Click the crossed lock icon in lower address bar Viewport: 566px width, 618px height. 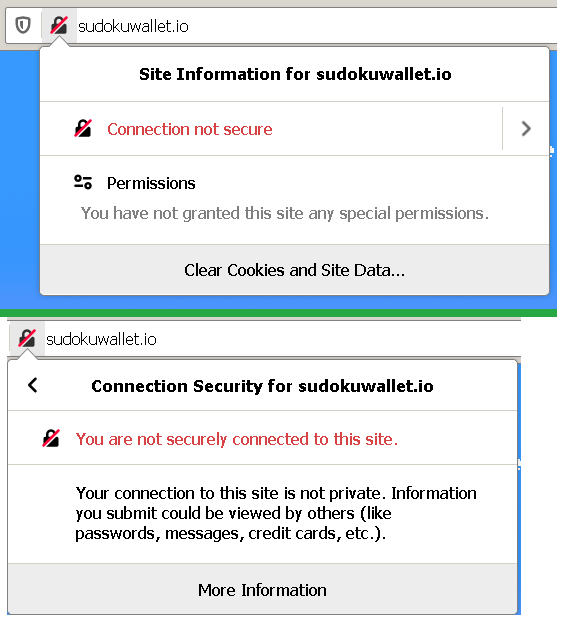coord(27,339)
